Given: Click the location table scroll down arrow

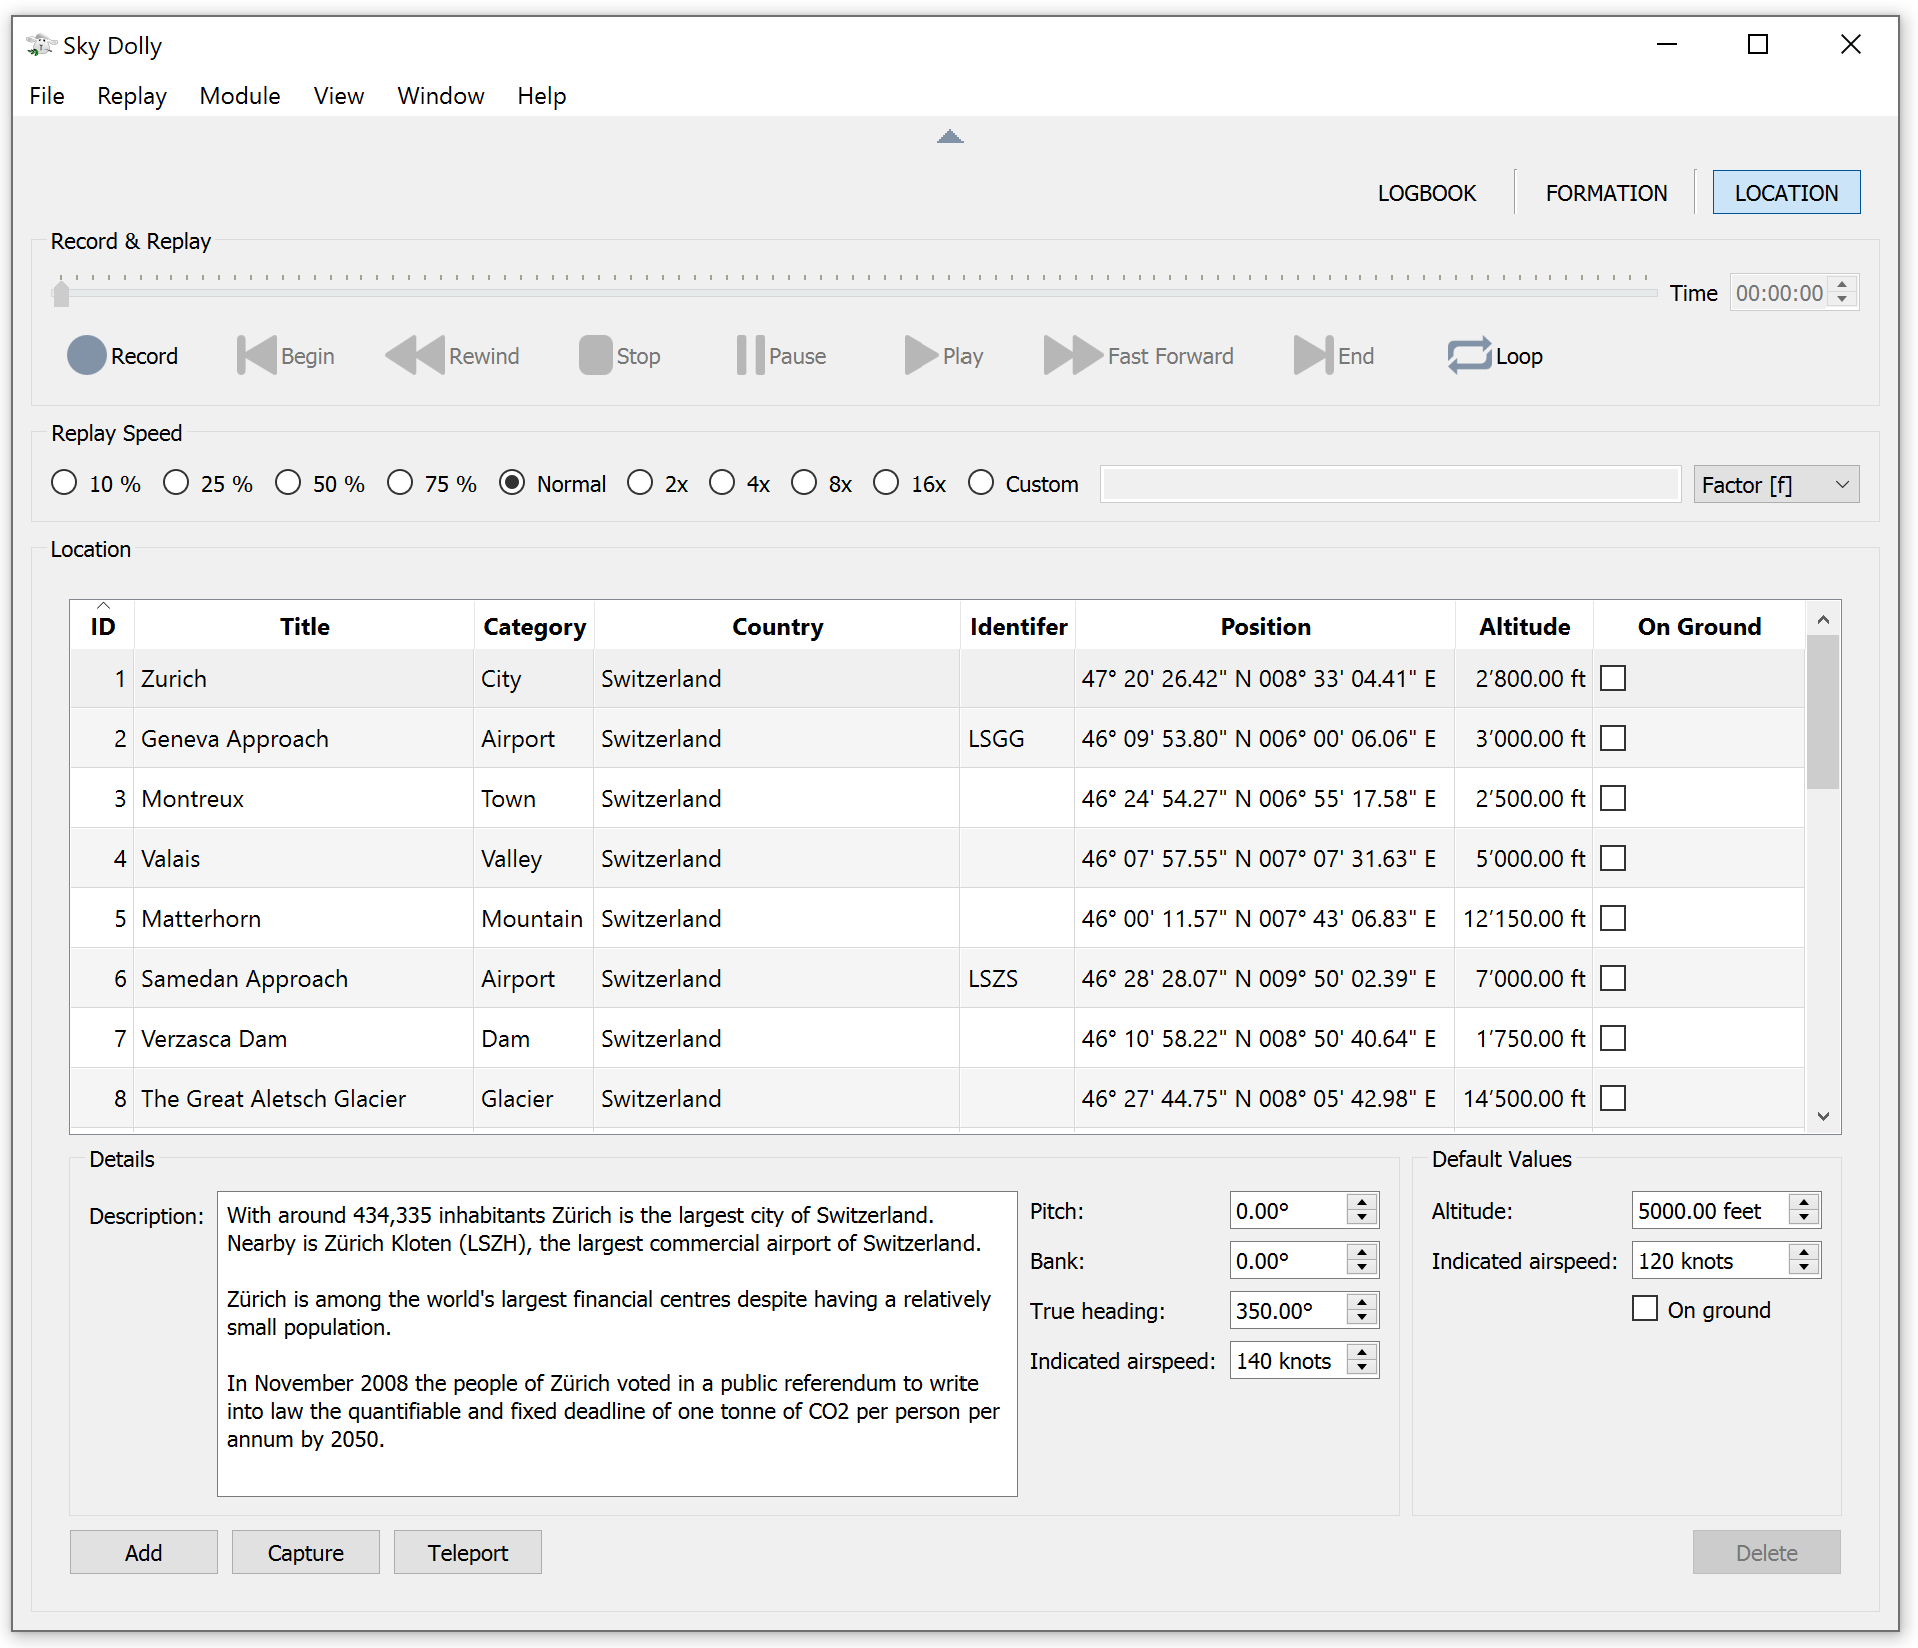Looking at the screenshot, I should coord(1823,1116).
